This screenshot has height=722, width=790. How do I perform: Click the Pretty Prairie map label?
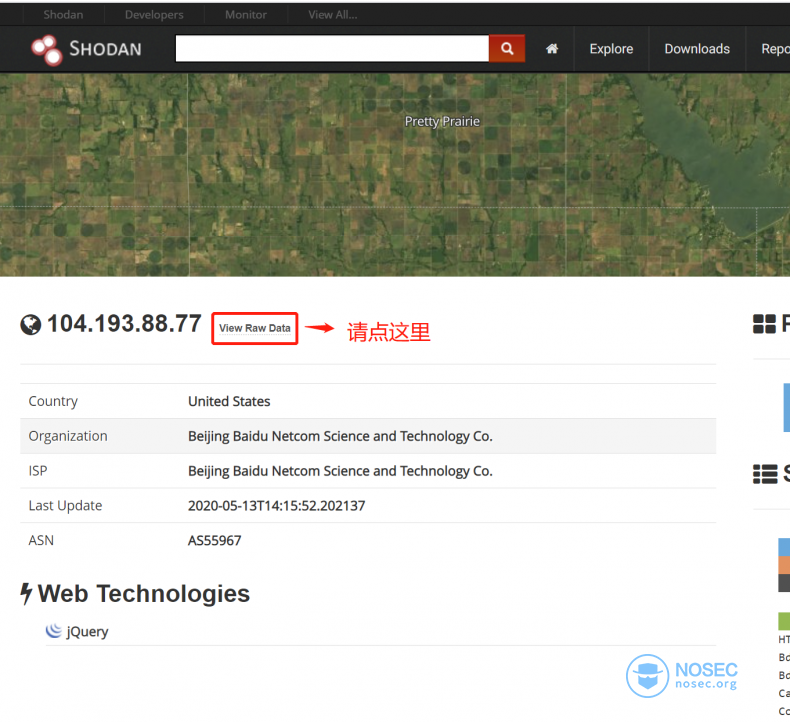442,121
